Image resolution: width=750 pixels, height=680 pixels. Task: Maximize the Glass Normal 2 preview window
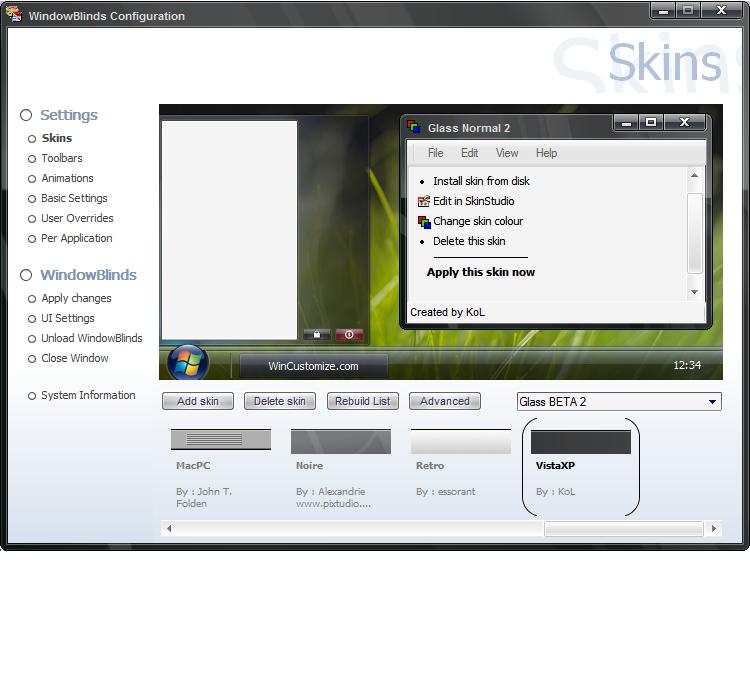(x=651, y=122)
